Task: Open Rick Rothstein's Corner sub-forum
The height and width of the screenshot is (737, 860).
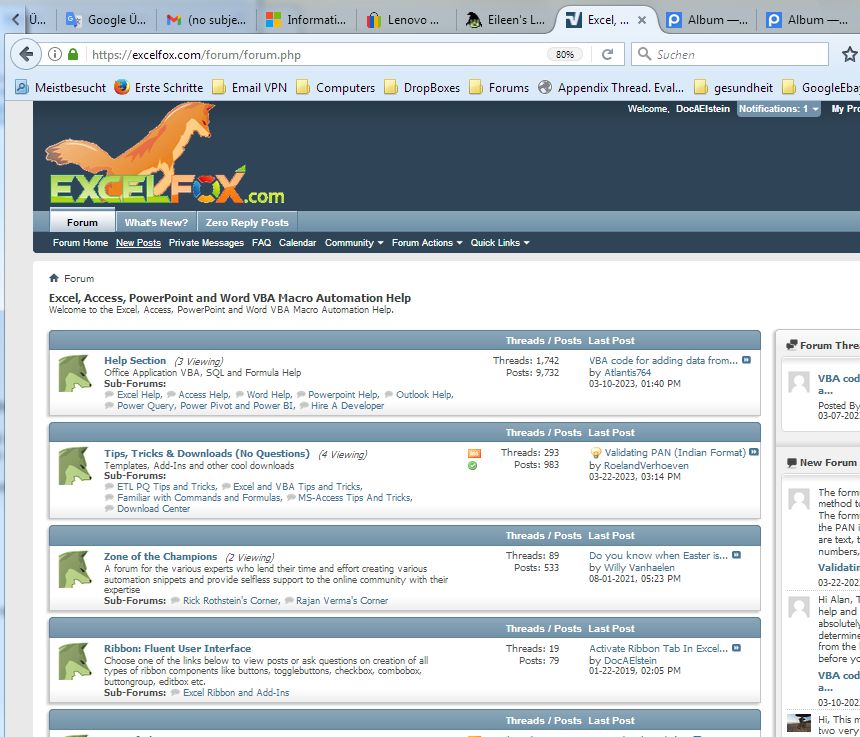Action: click(x=231, y=600)
